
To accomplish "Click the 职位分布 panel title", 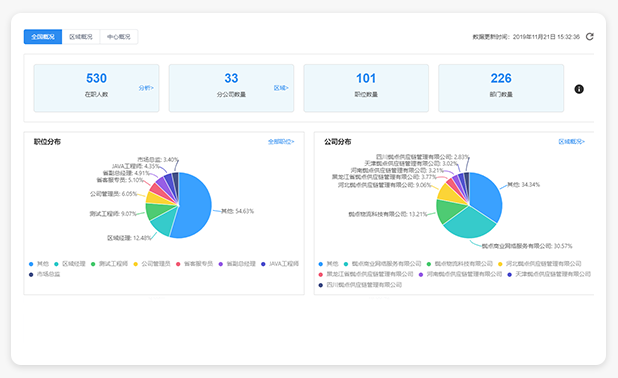I will [47, 142].
